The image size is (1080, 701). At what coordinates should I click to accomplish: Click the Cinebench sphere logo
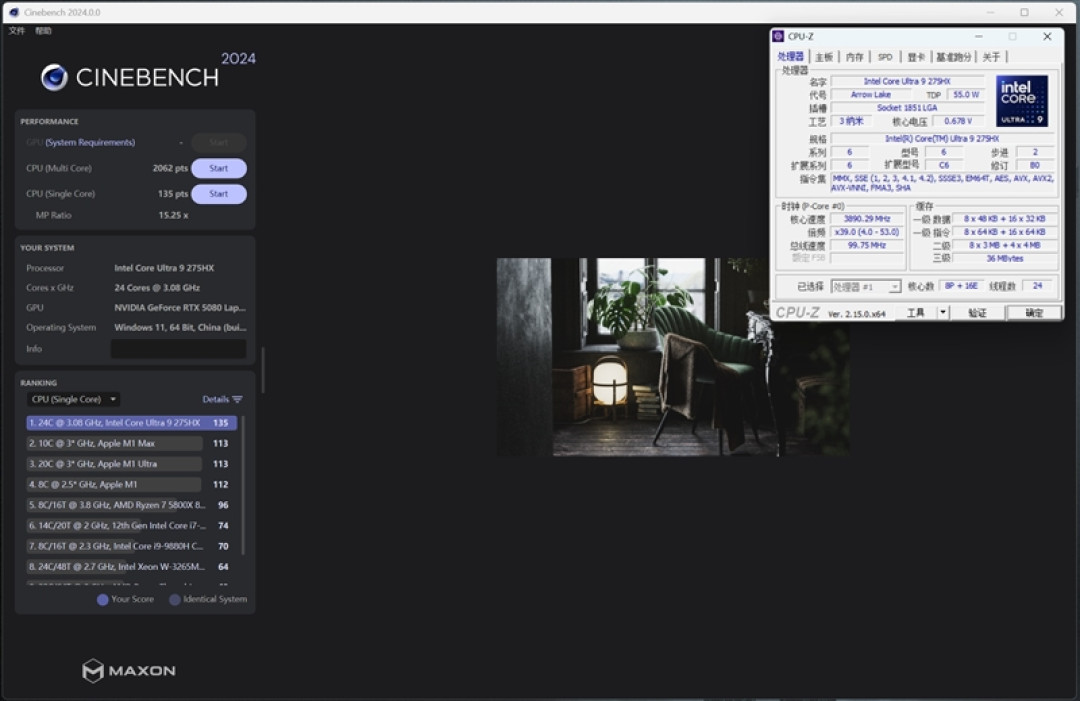(x=54, y=78)
